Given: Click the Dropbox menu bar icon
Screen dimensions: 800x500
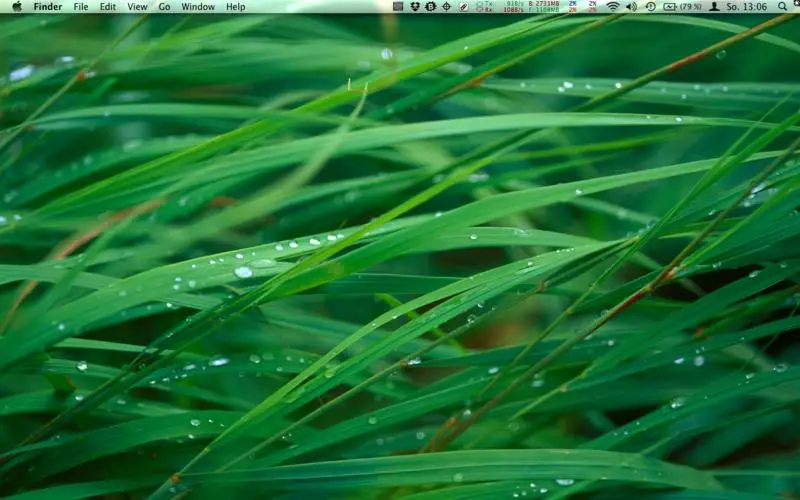Looking at the screenshot, I should coord(414,6).
